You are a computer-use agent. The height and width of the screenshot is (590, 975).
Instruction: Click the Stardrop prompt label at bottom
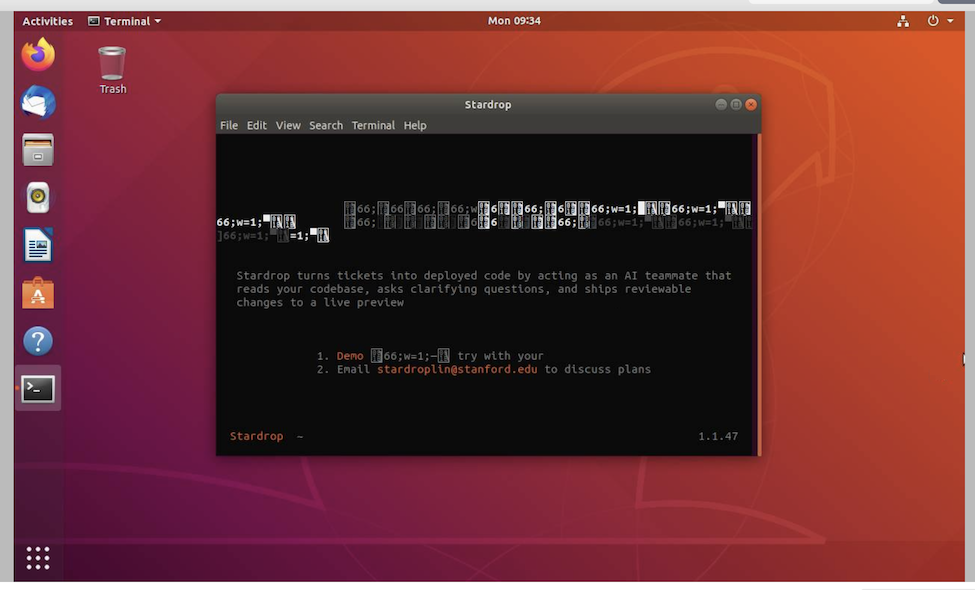pyautogui.click(x=256, y=436)
